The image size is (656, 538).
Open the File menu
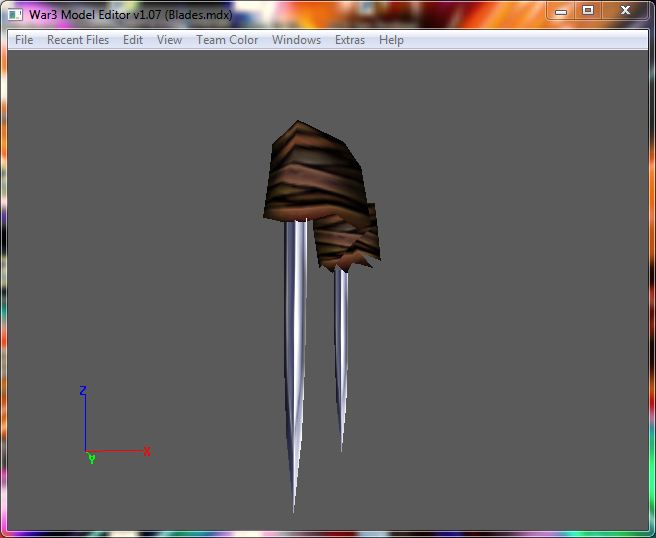24,40
